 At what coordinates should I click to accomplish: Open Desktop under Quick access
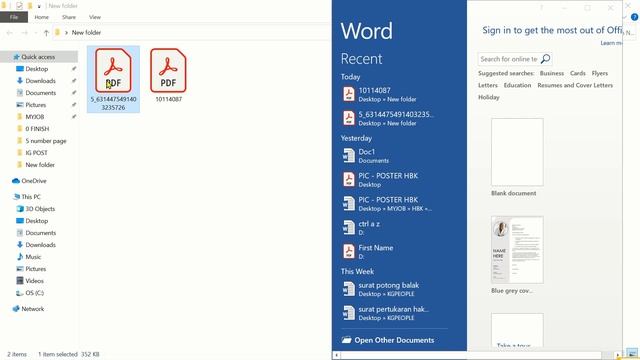pyautogui.click(x=37, y=69)
